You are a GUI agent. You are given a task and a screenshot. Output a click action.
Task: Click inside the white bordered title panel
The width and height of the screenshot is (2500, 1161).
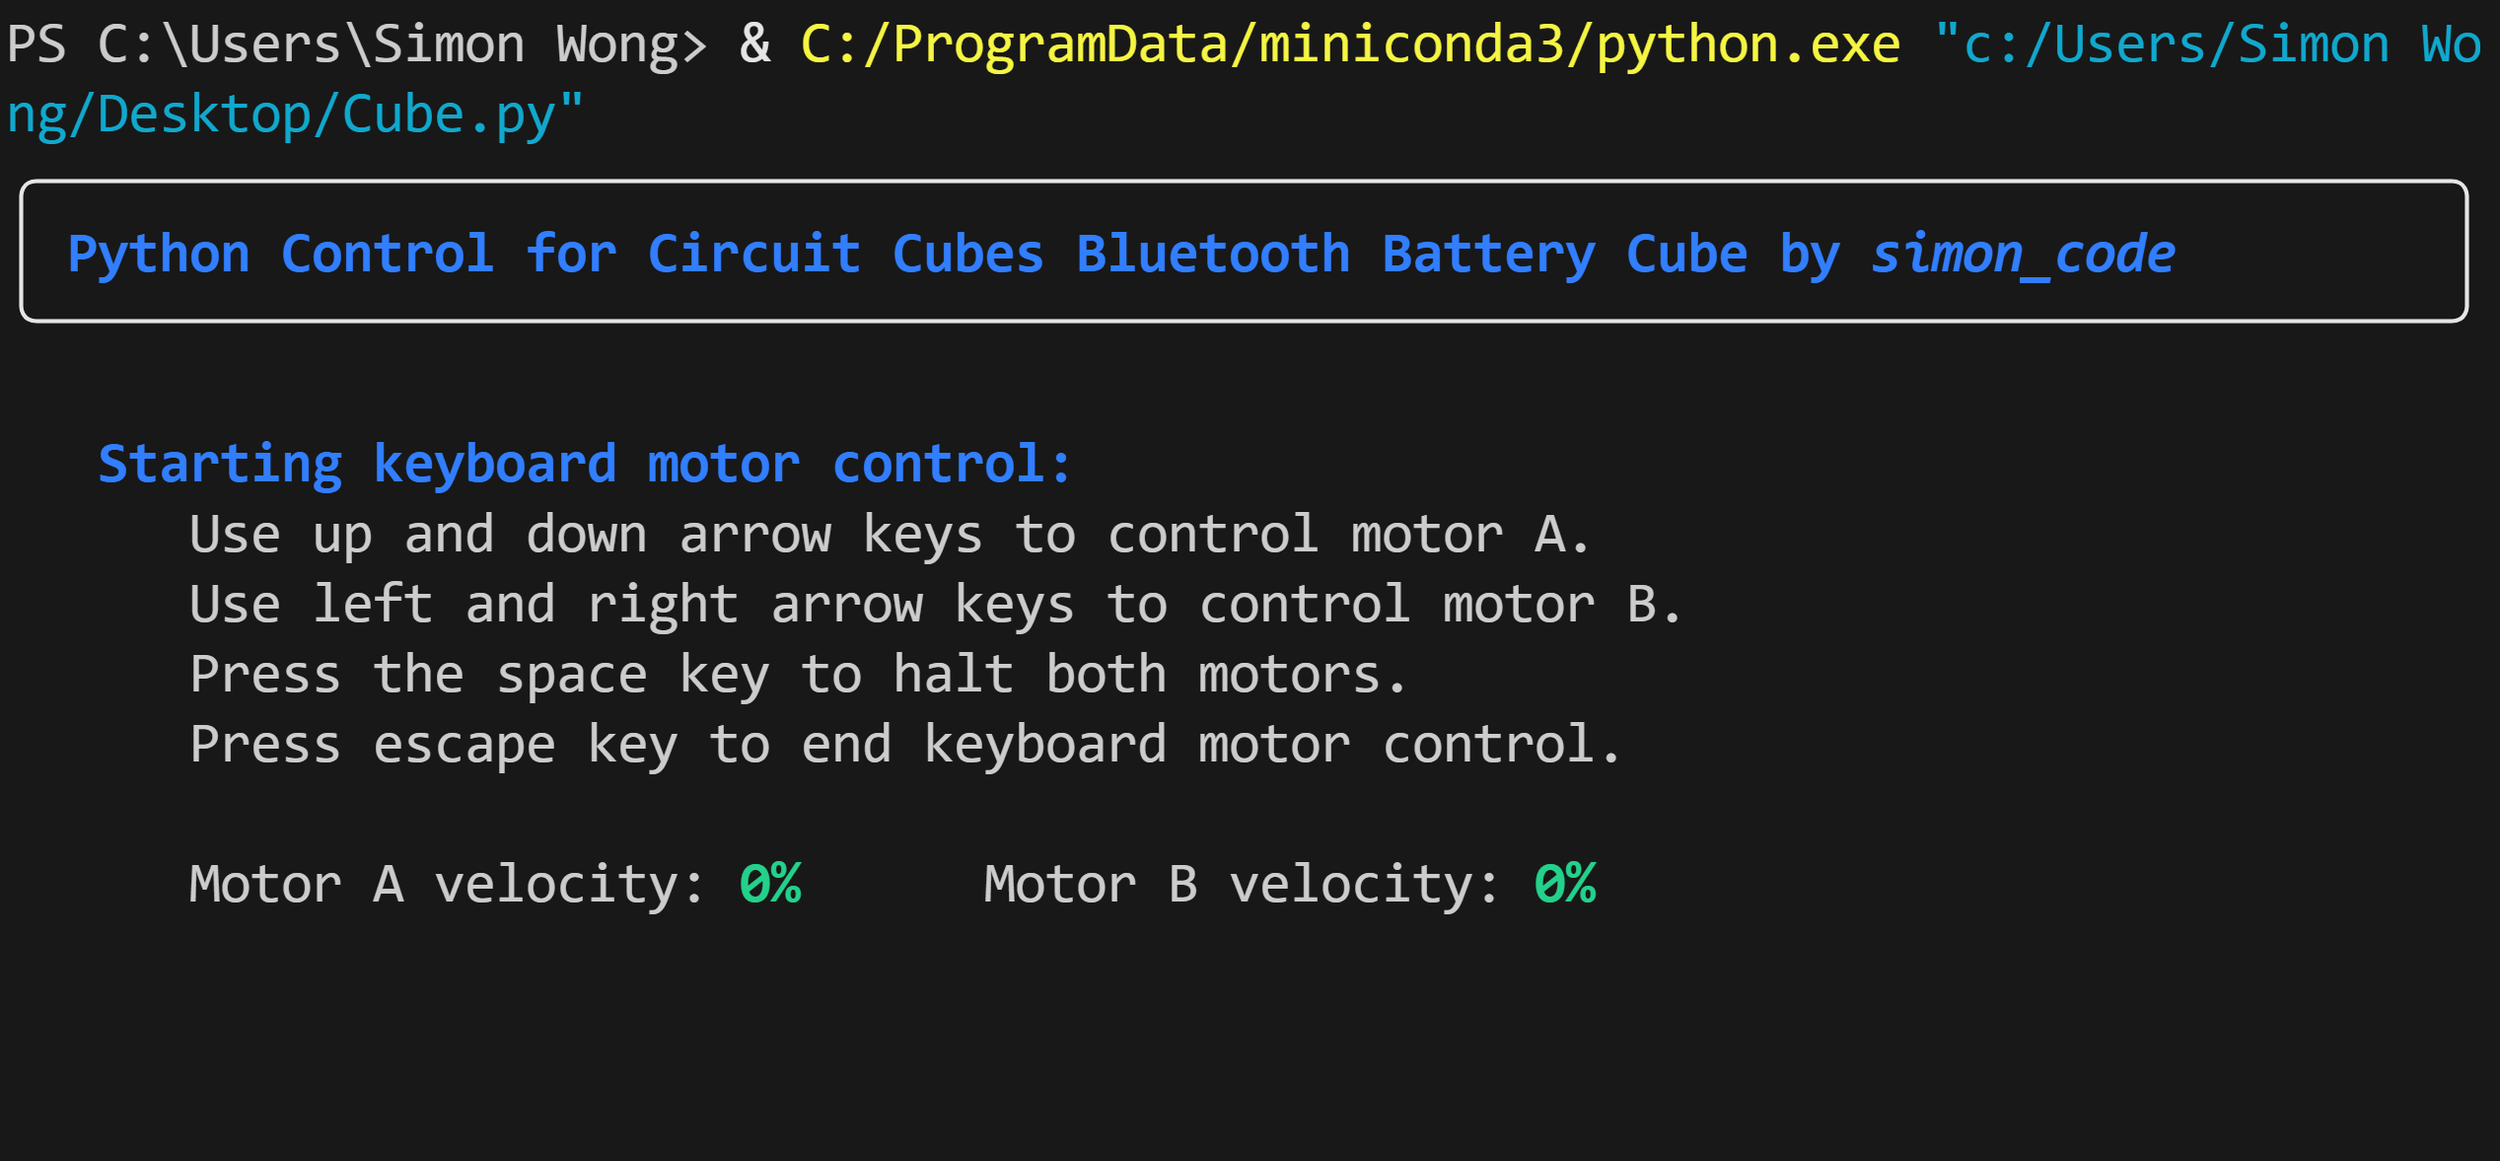(x=1244, y=251)
